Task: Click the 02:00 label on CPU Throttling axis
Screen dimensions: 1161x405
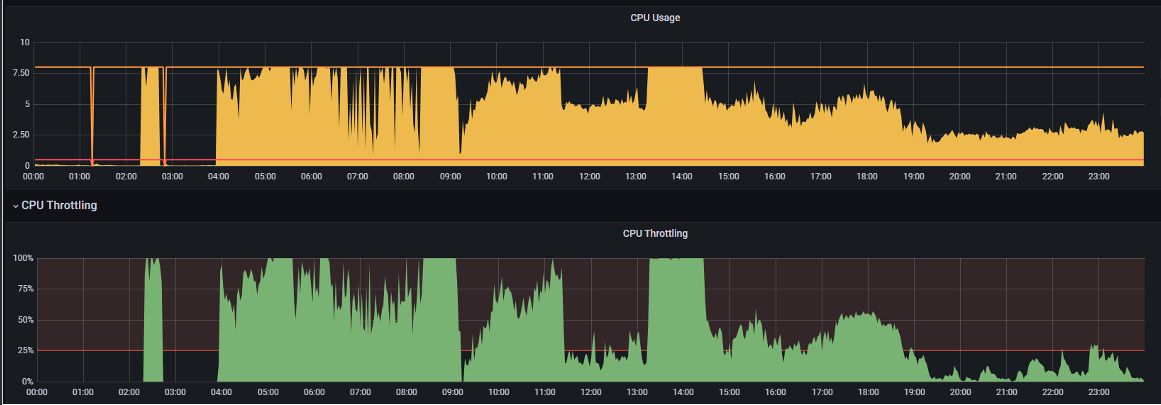Action: click(129, 392)
